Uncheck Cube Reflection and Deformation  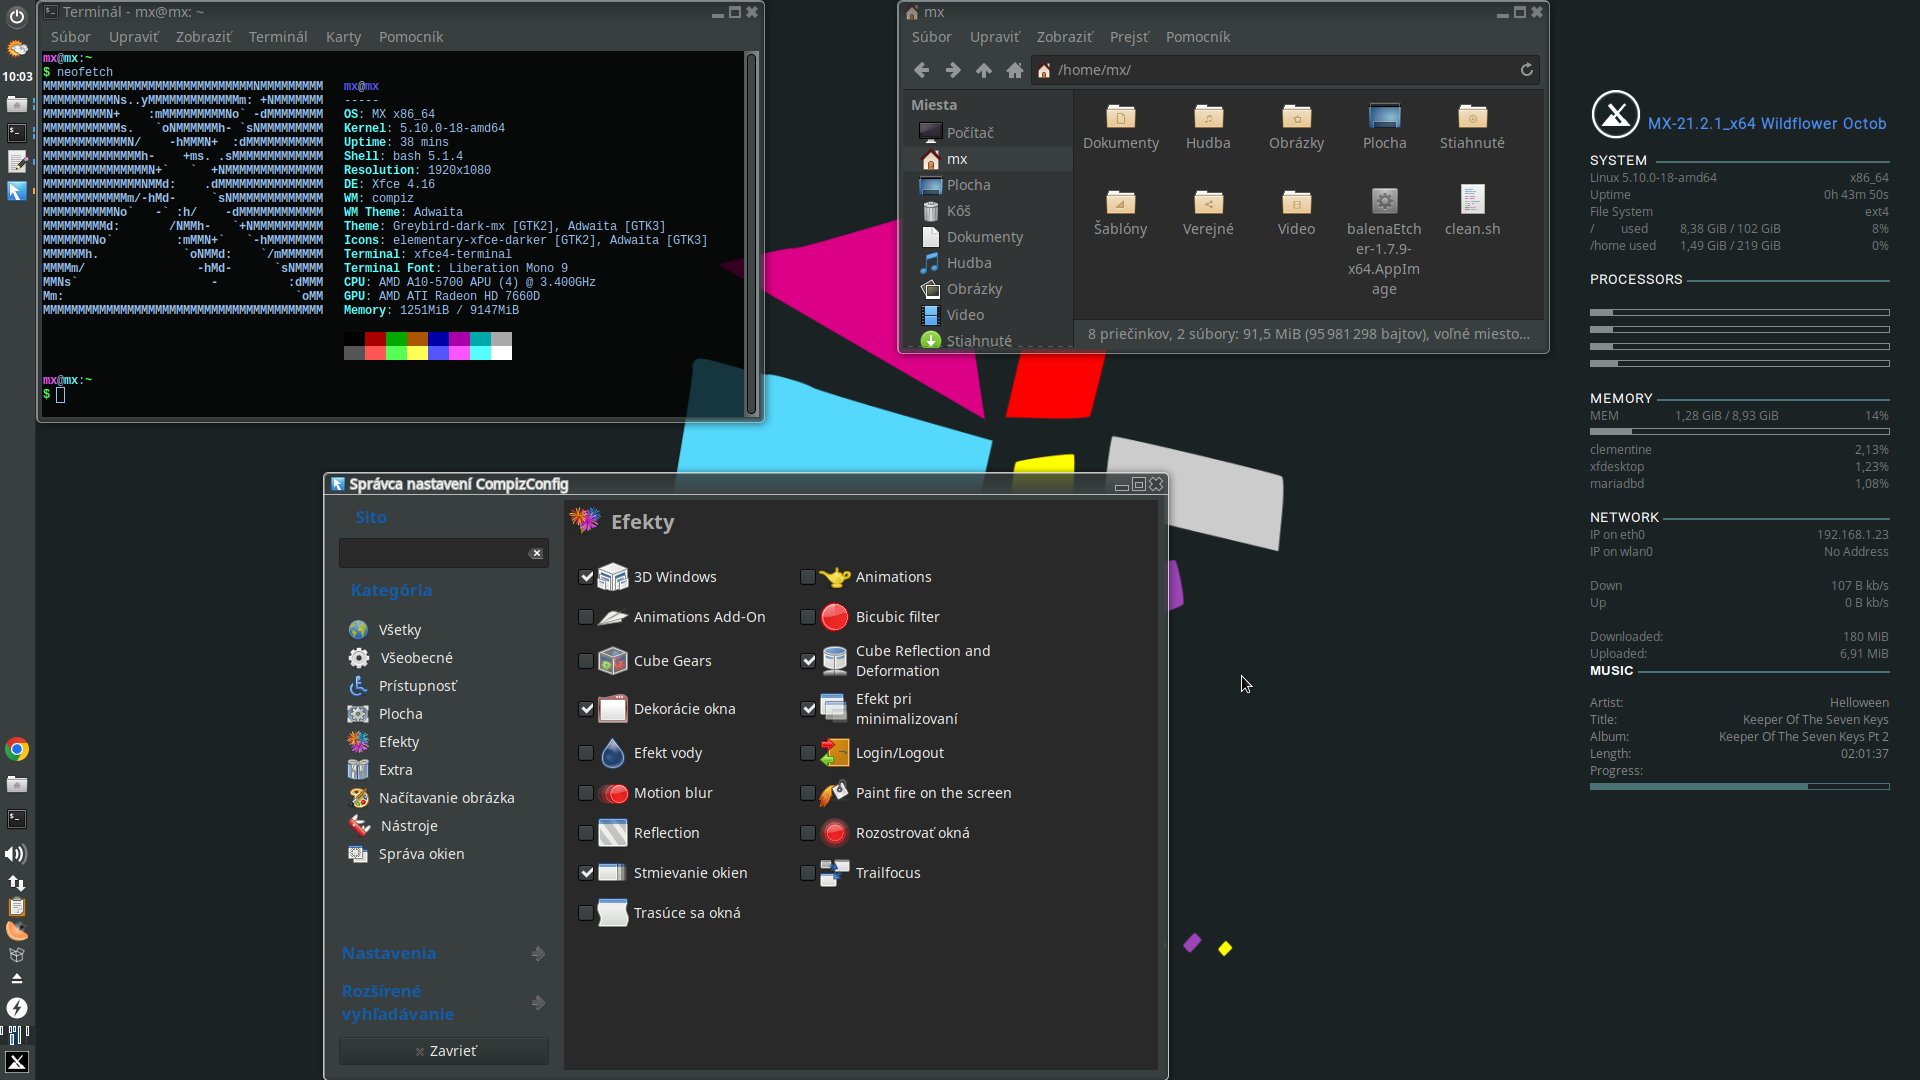coord(808,661)
